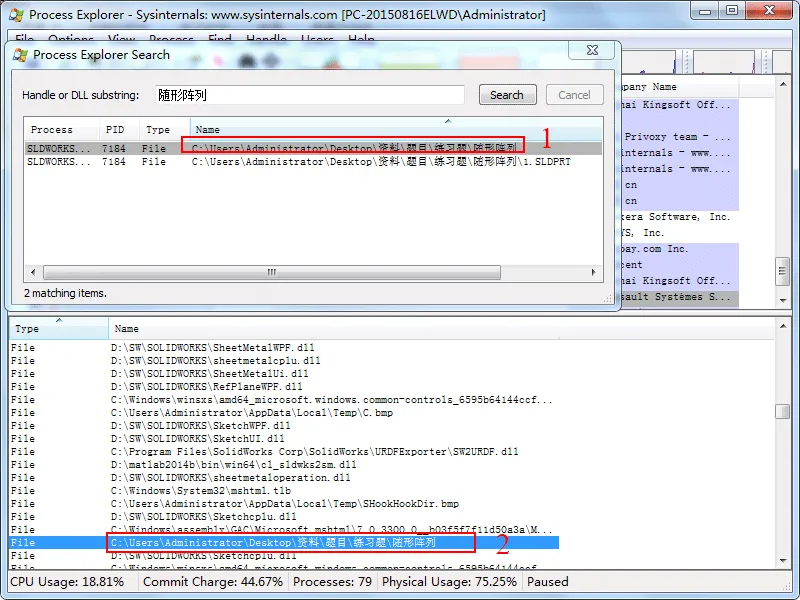This screenshot has height=600, width=800.
Task: Click the lower pane vertical scrollbar thumb
Action: click(x=782, y=411)
